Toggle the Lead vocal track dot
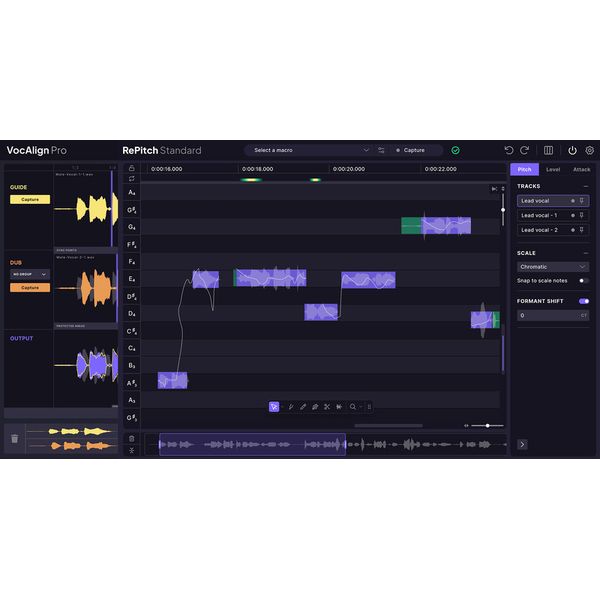This screenshot has width=600, height=600. [573, 201]
